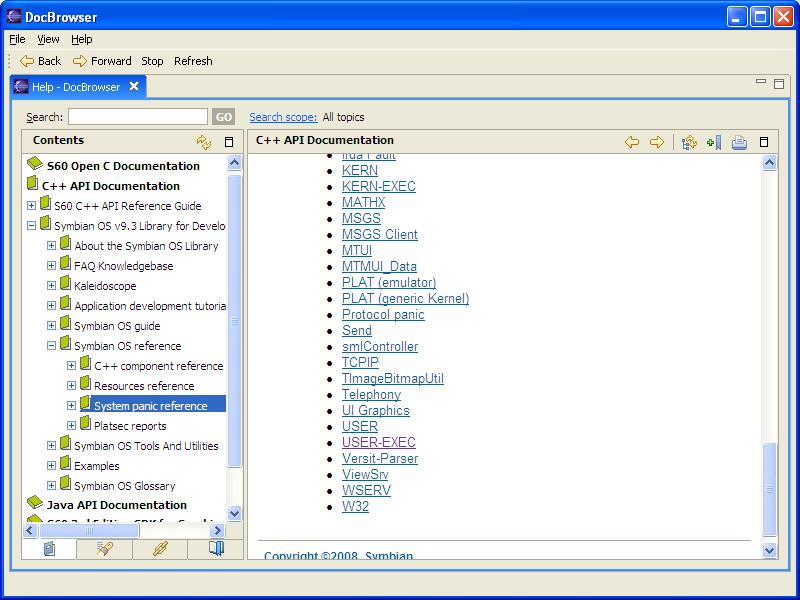The height and width of the screenshot is (600, 800).
Task: Expand Platsec reports node
Action: tap(71, 425)
